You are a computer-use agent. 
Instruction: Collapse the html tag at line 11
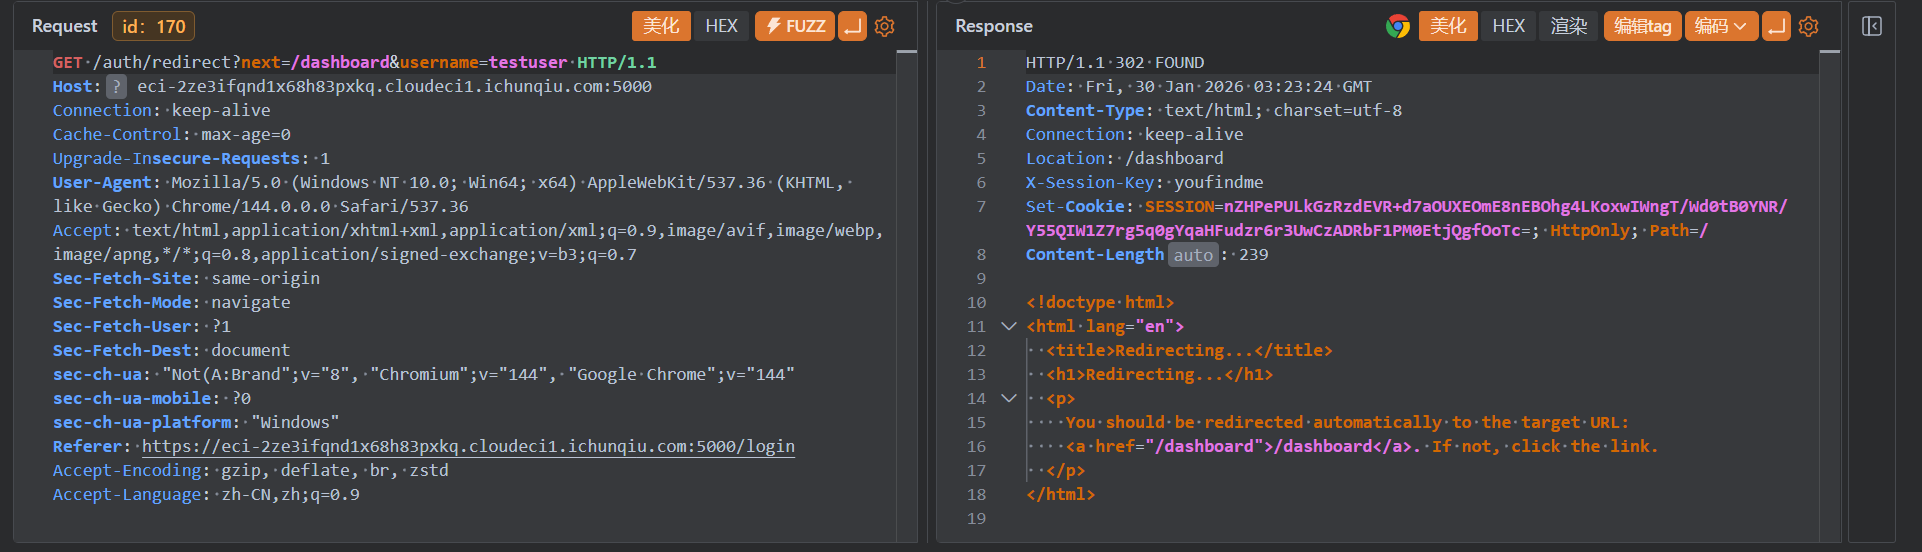(x=1009, y=326)
